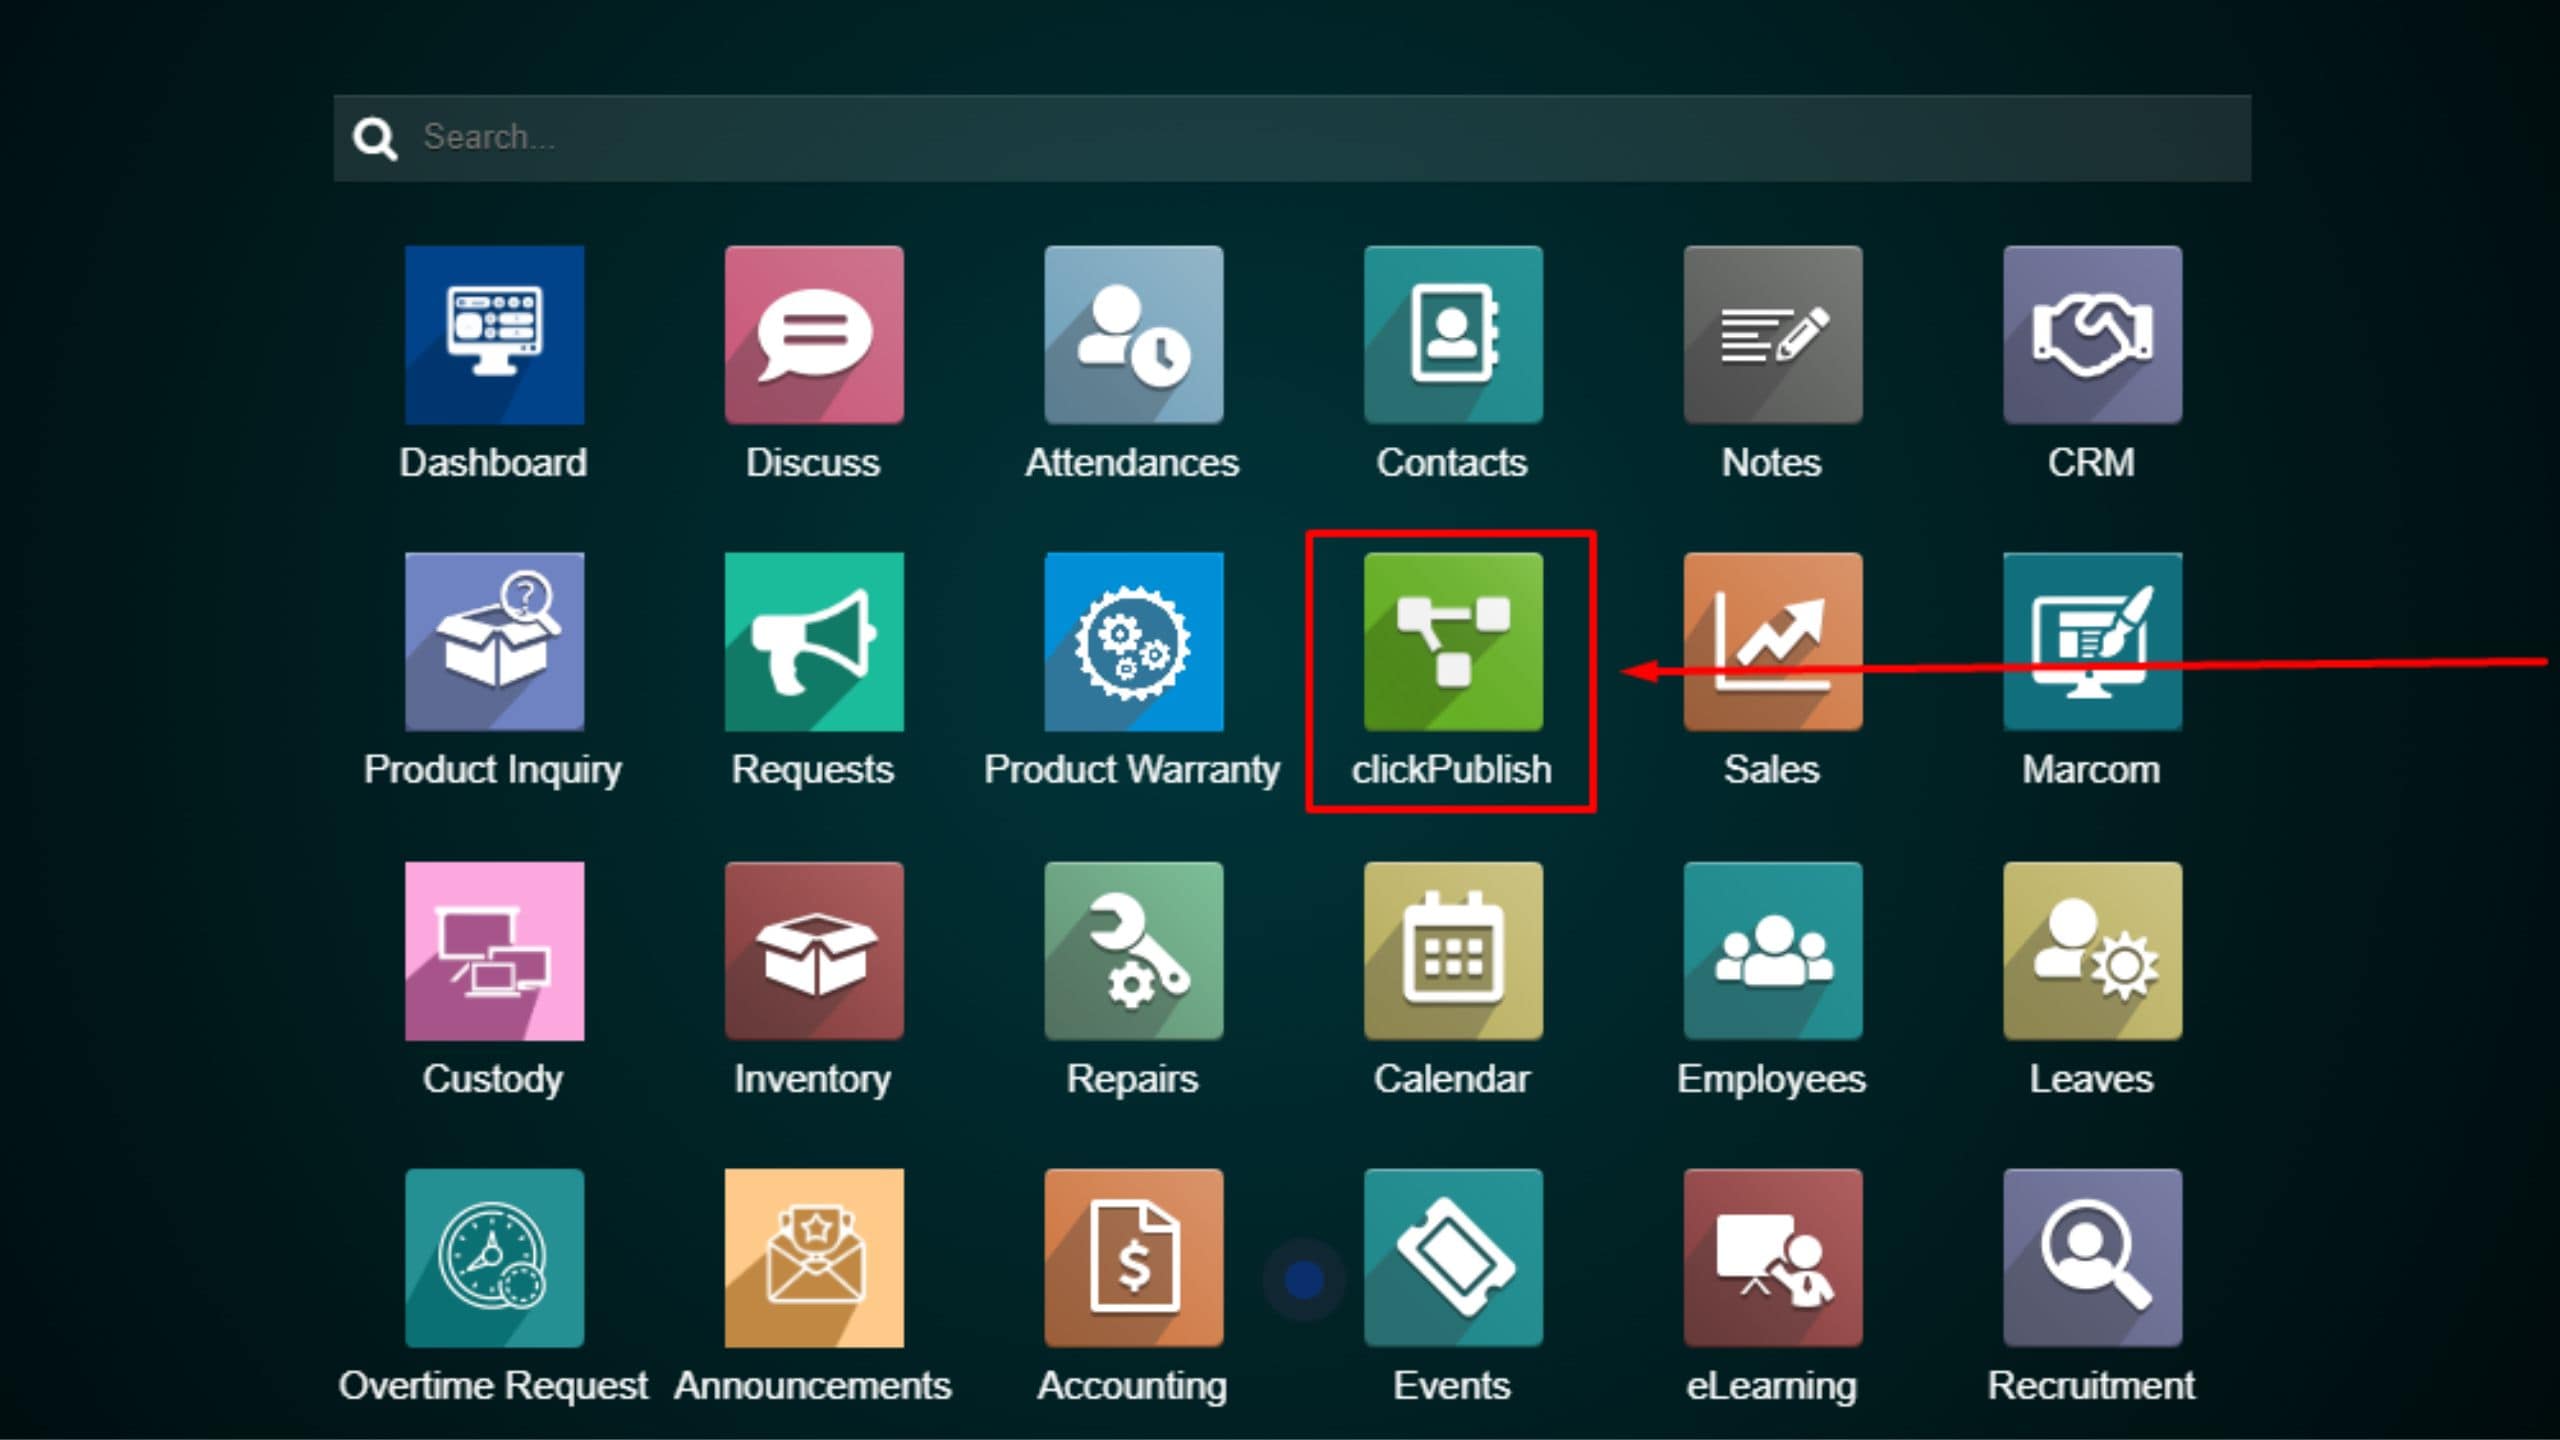Launch the Accounting app

[1134, 1258]
